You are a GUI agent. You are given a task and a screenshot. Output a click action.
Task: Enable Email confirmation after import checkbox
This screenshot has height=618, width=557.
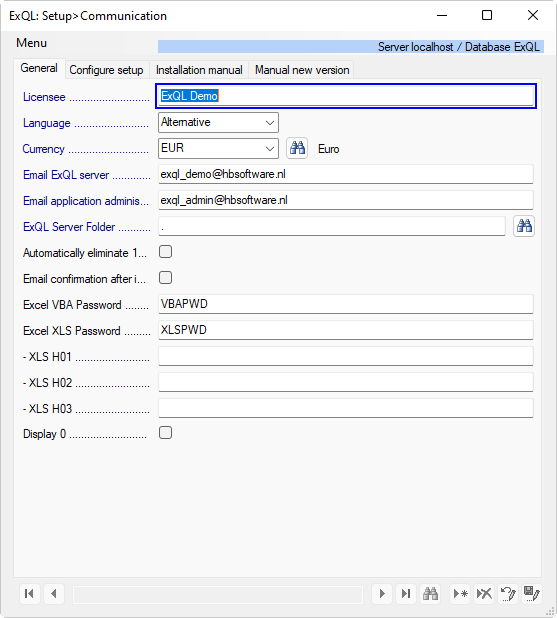166,277
